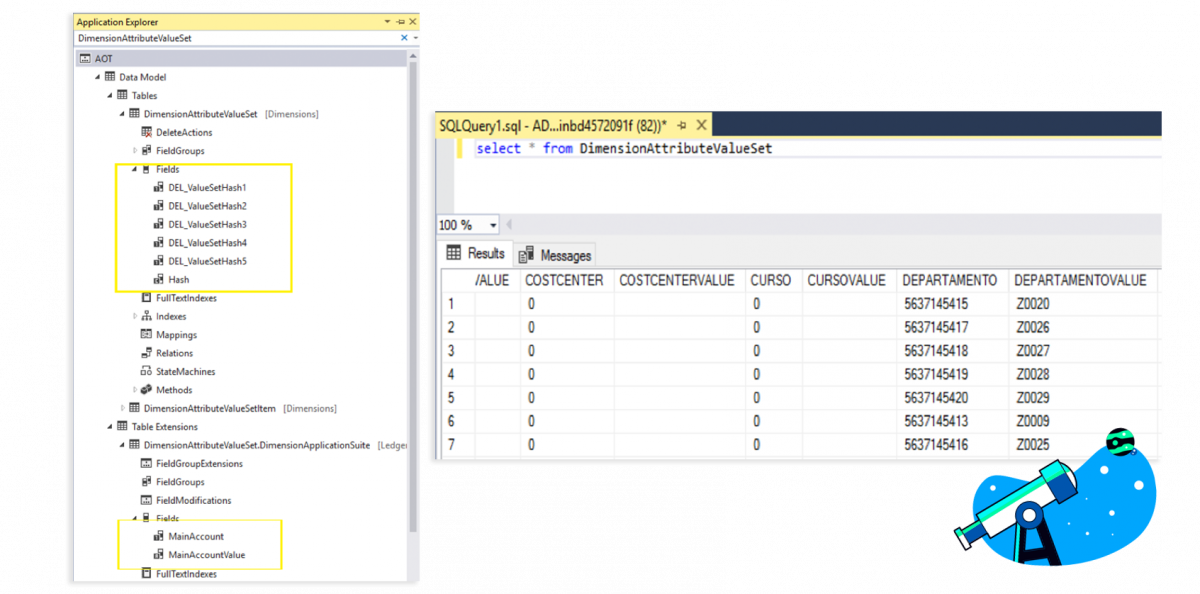Click the scroll-up arrow in Application Explorer
This screenshot has height=594, width=1200.
point(413,58)
